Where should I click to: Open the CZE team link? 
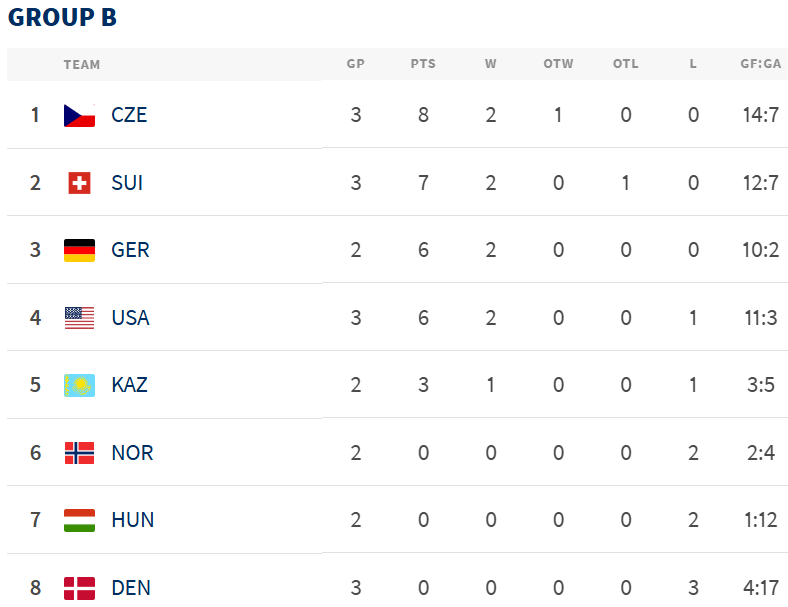[129, 115]
